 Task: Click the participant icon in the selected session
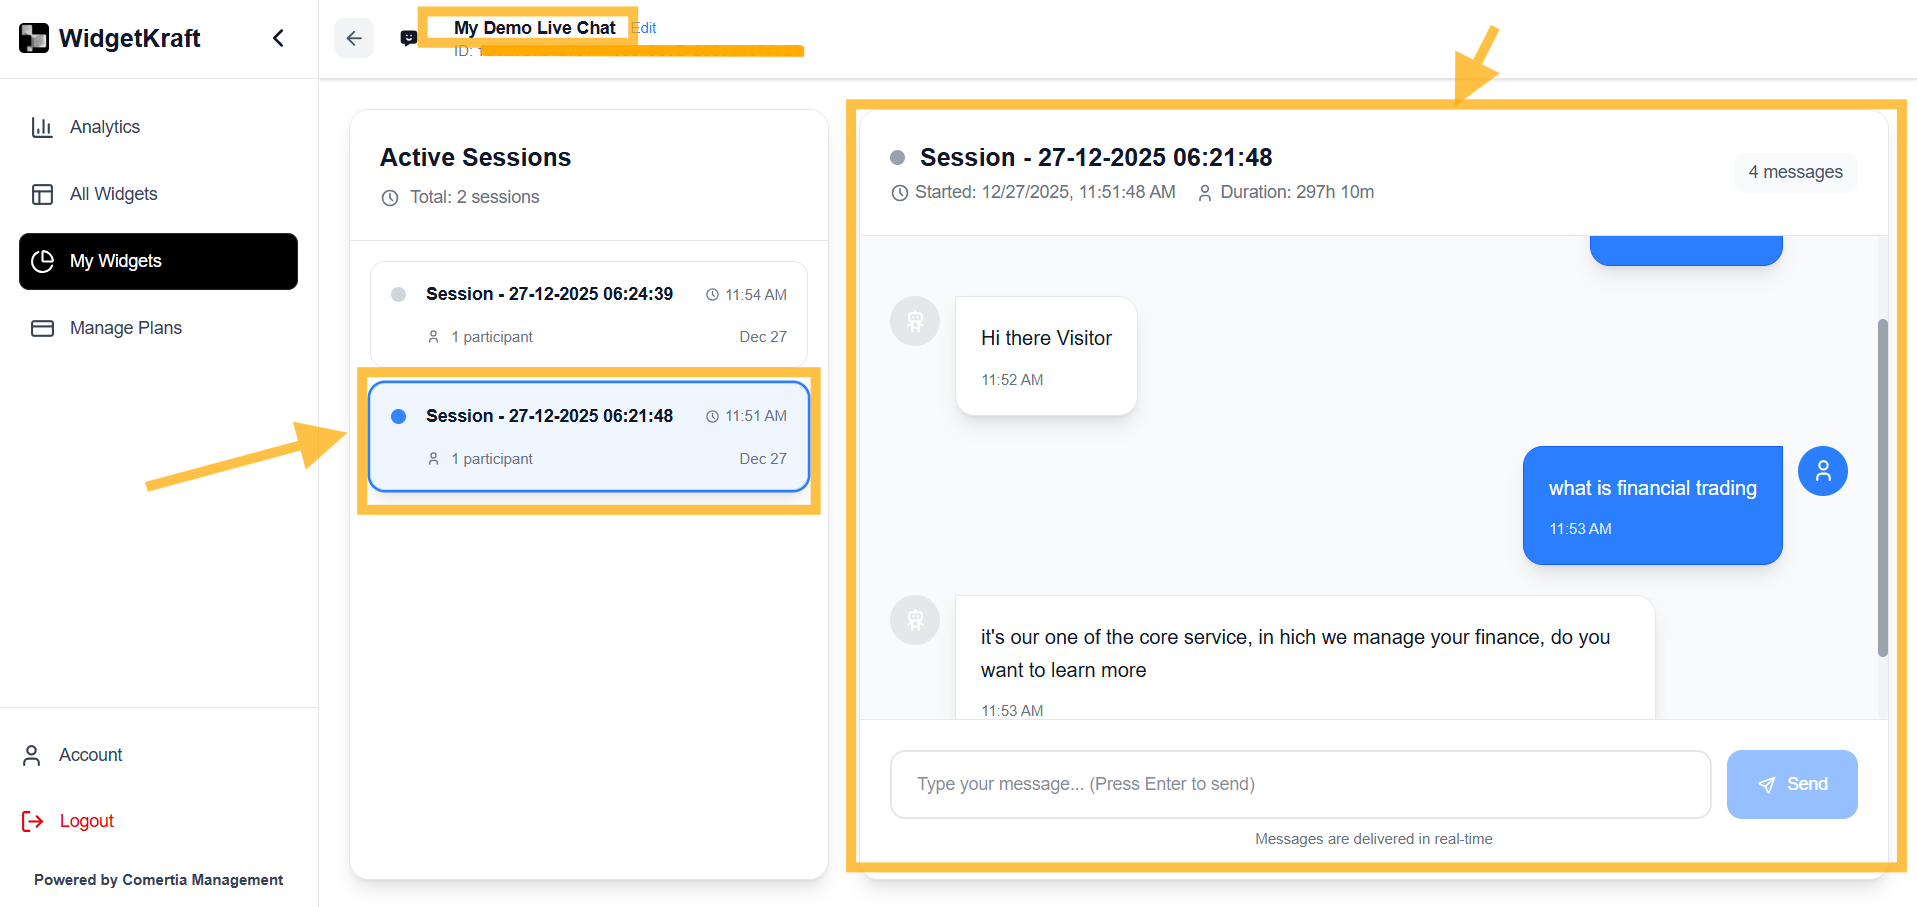pos(434,459)
